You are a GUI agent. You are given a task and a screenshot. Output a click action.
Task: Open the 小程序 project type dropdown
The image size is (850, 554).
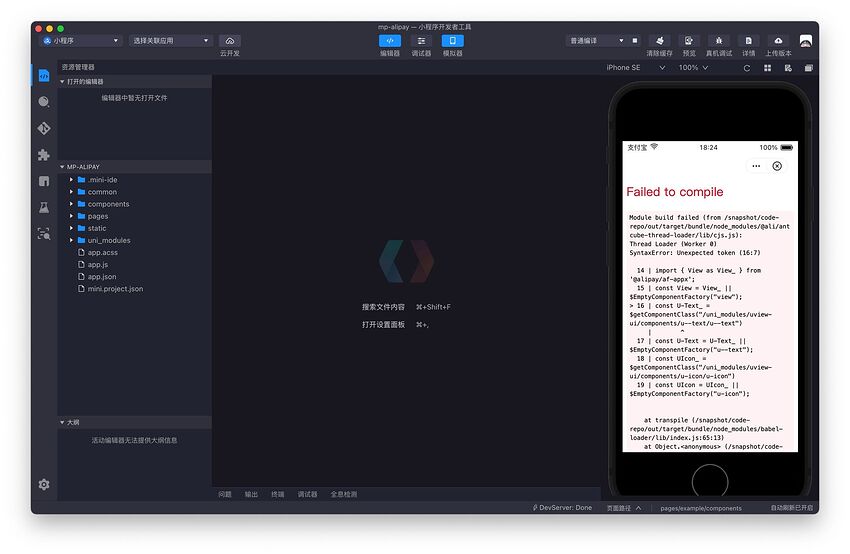pos(81,41)
